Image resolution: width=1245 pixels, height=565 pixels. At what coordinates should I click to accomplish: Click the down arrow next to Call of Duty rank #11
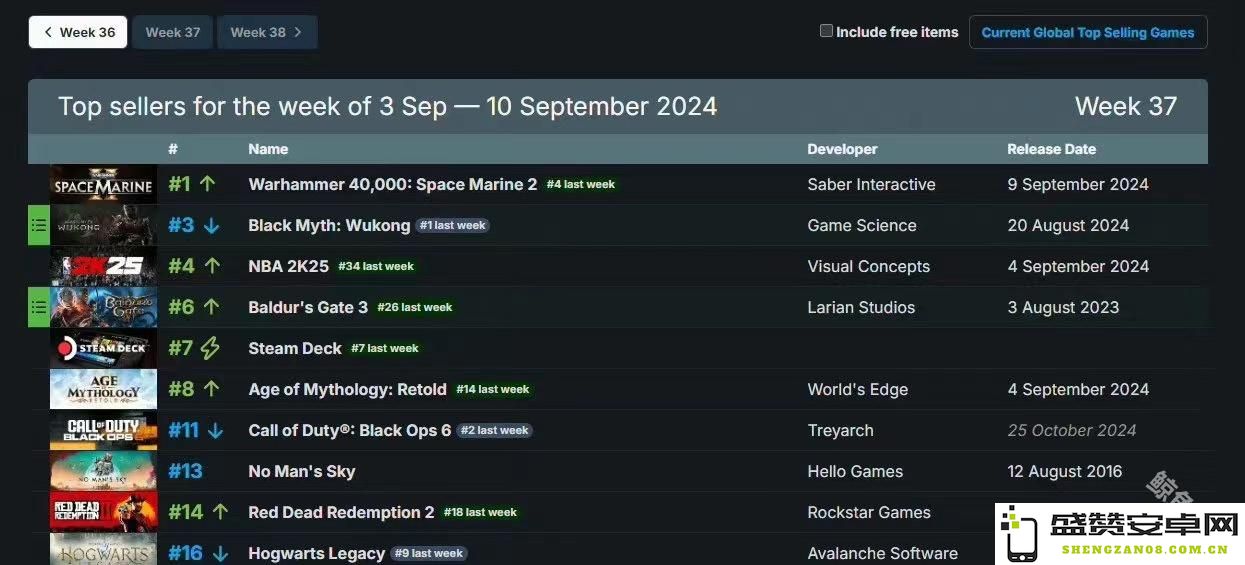click(216, 431)
